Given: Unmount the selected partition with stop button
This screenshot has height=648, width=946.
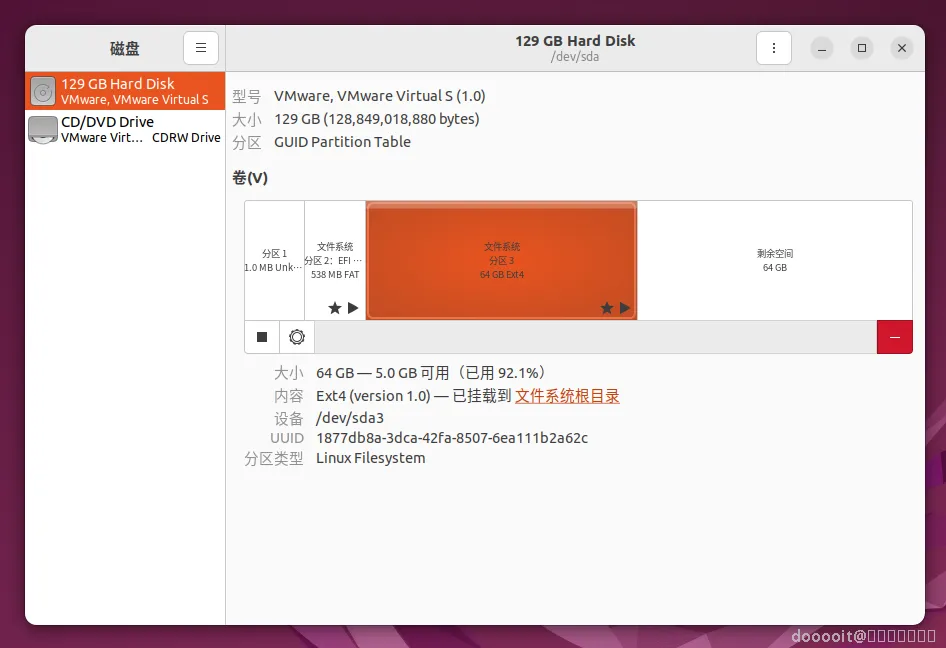Looking at the screenshot, I should click(262, 337).
